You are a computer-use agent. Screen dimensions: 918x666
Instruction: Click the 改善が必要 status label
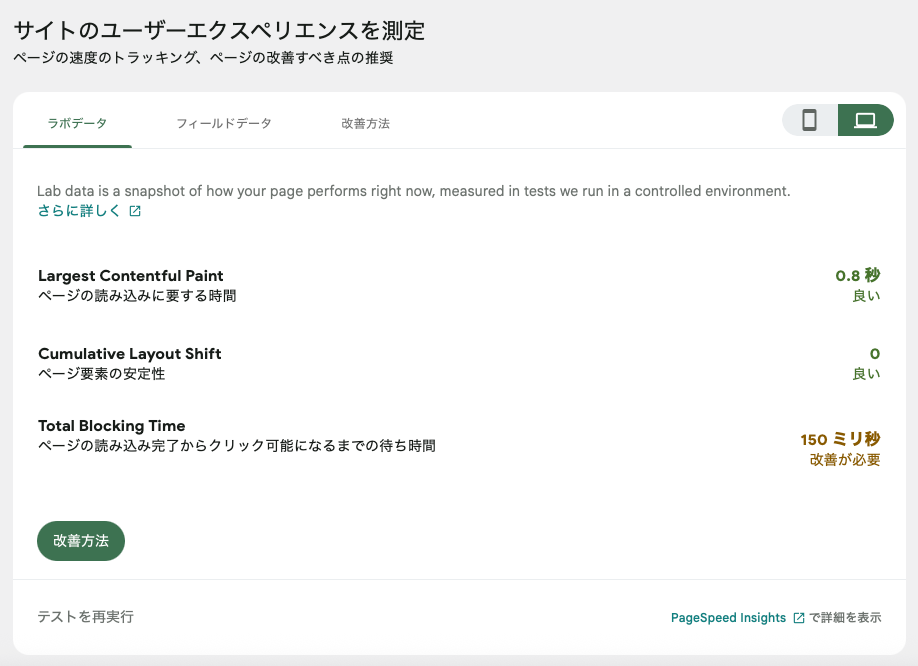[845, 460]
